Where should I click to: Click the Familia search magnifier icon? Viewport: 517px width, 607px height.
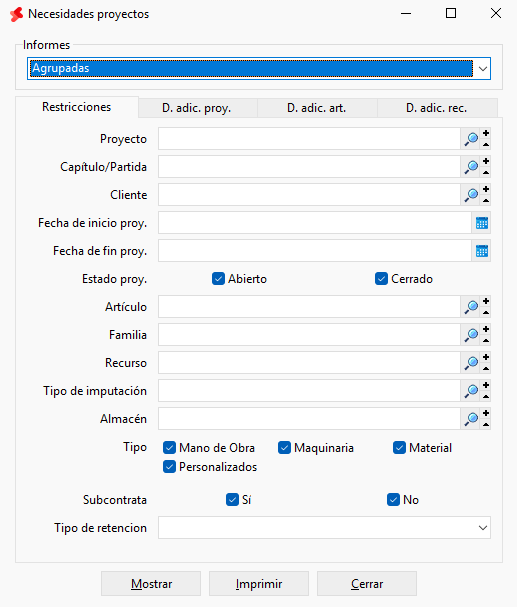click(471, 335)
